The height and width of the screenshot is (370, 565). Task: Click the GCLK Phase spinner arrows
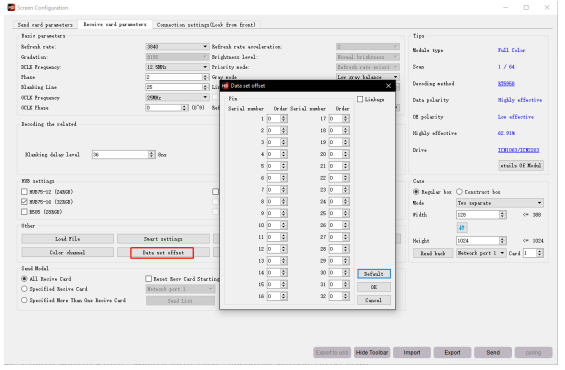(x=185, y=108)
